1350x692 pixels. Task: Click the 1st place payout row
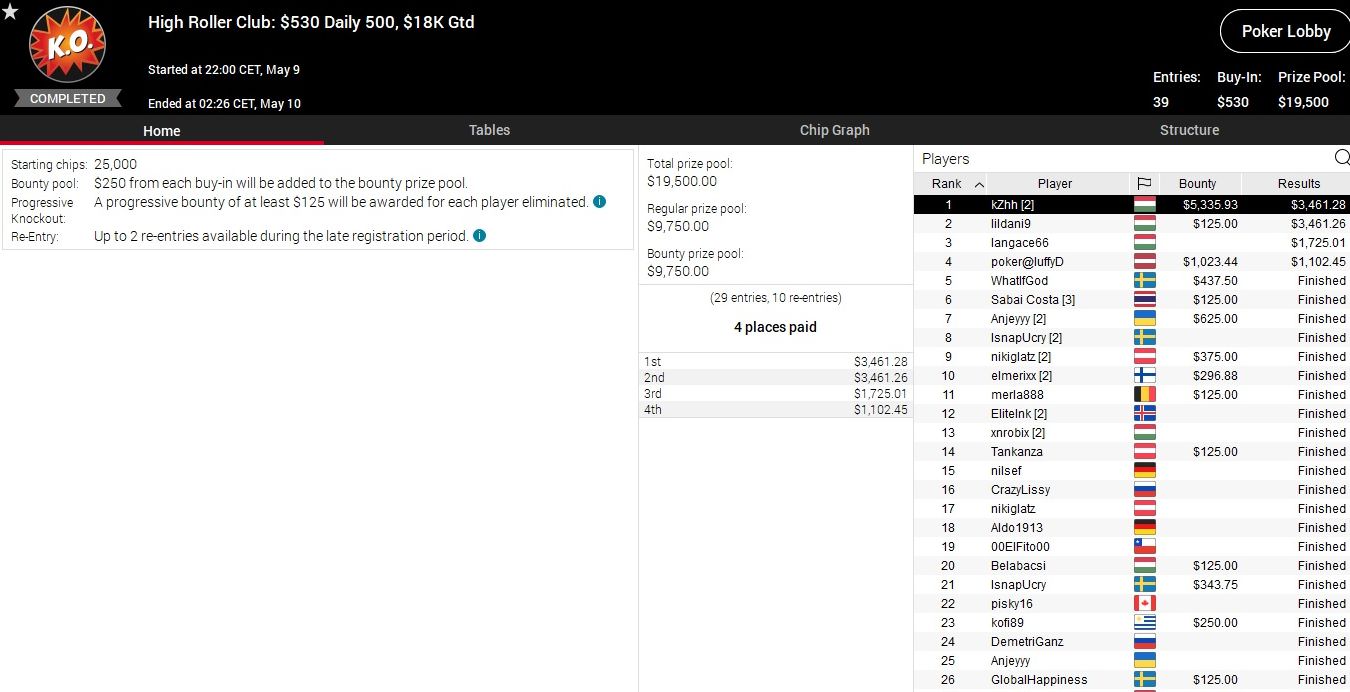(x=775, y=361)
